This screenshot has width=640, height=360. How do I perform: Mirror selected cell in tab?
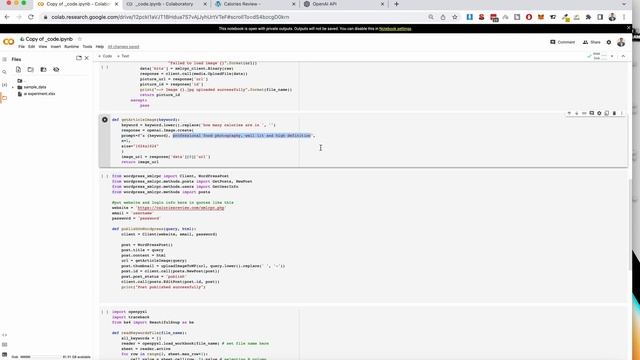(x=607, y=113)
